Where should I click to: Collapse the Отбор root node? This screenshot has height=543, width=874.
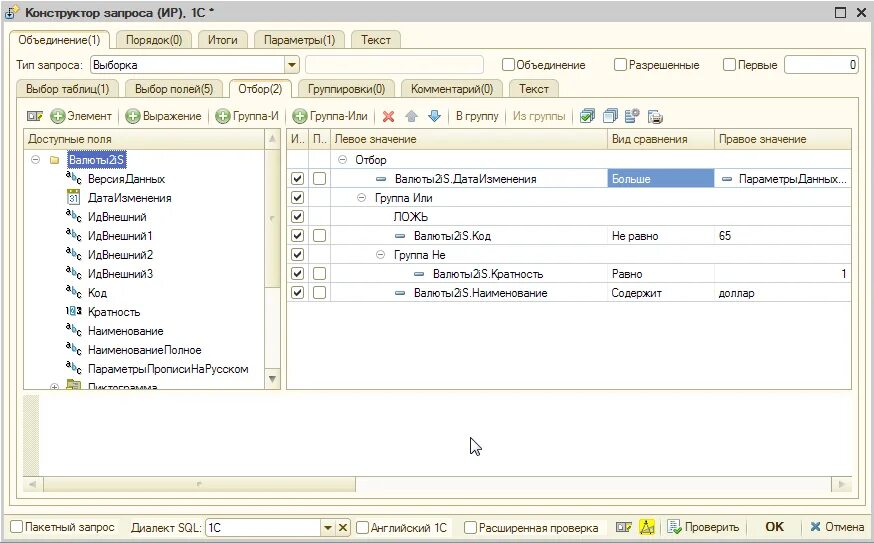[x=342, y=160]
